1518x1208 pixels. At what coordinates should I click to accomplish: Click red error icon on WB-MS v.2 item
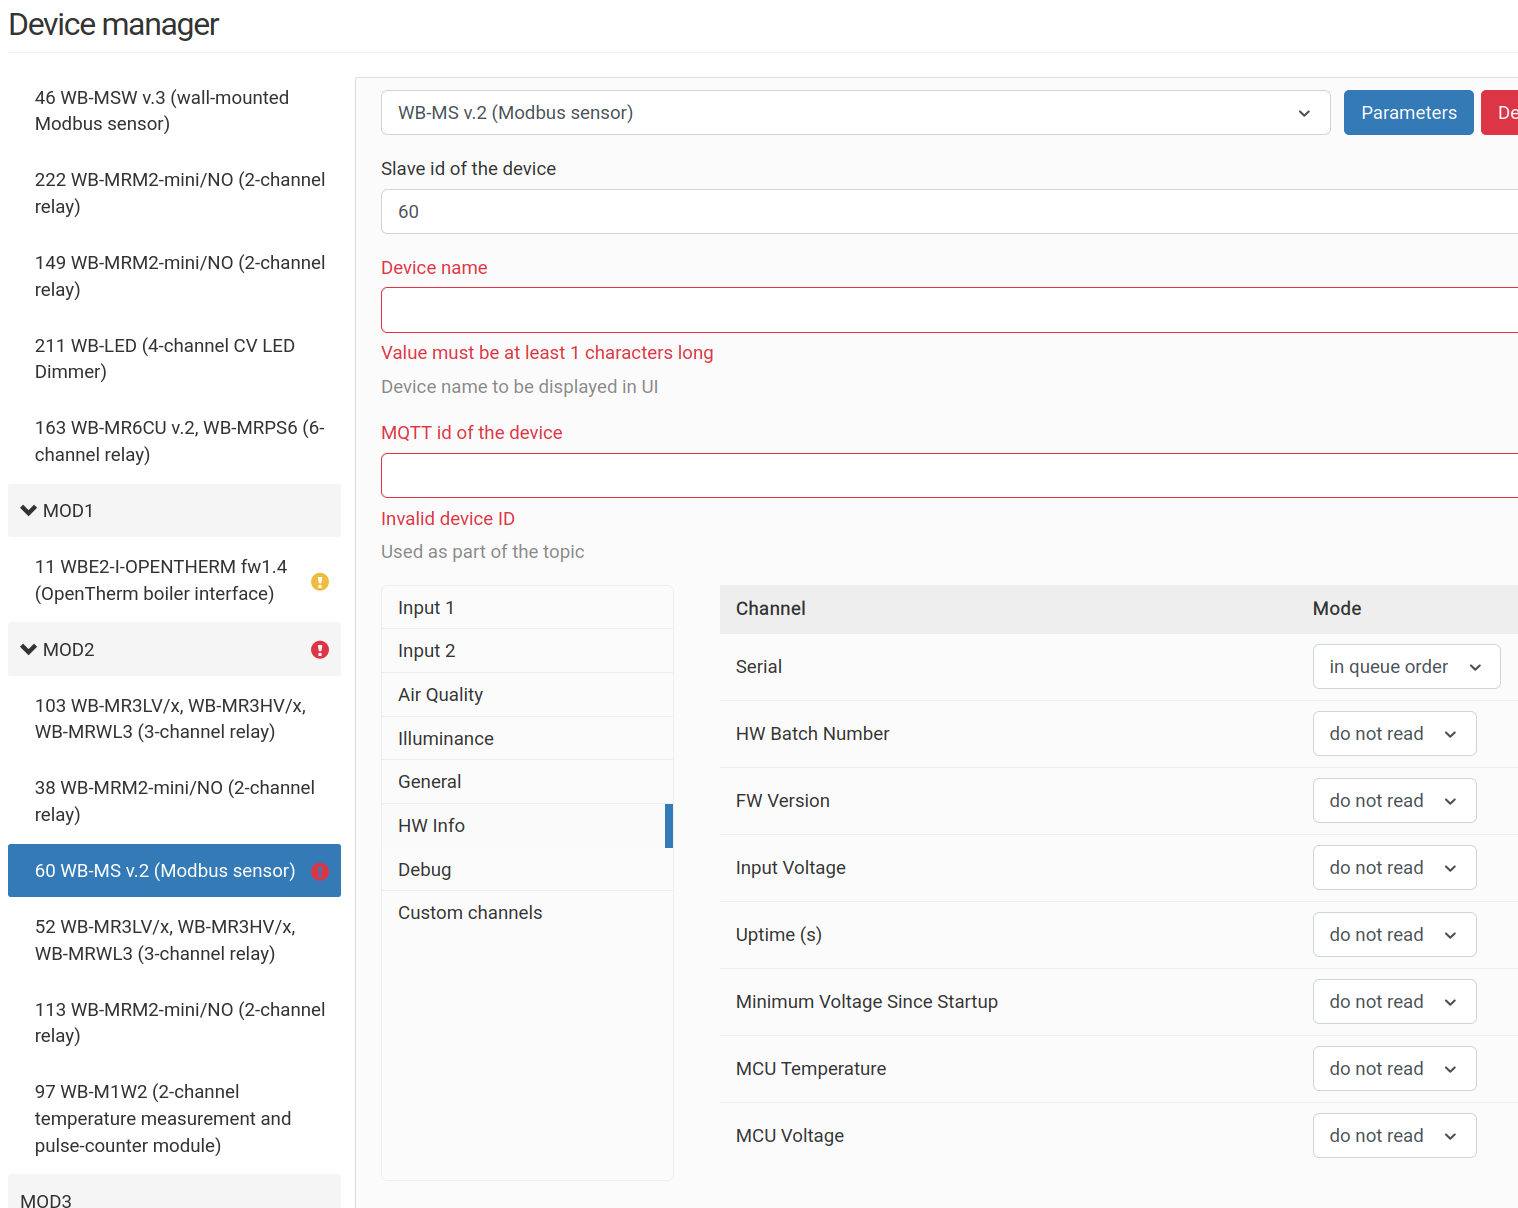[320, 871]
